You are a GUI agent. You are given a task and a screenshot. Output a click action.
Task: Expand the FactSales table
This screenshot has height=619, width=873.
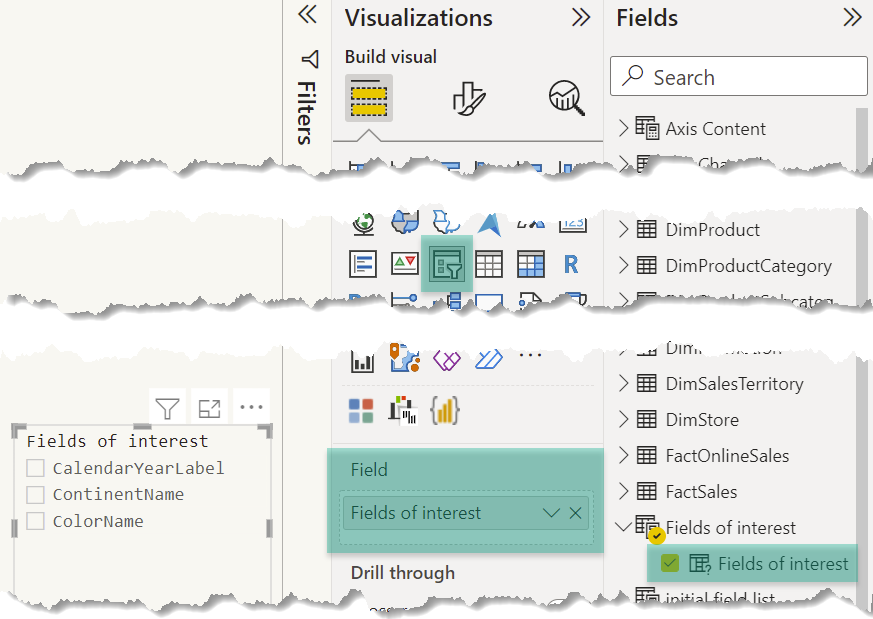[624, 492]
